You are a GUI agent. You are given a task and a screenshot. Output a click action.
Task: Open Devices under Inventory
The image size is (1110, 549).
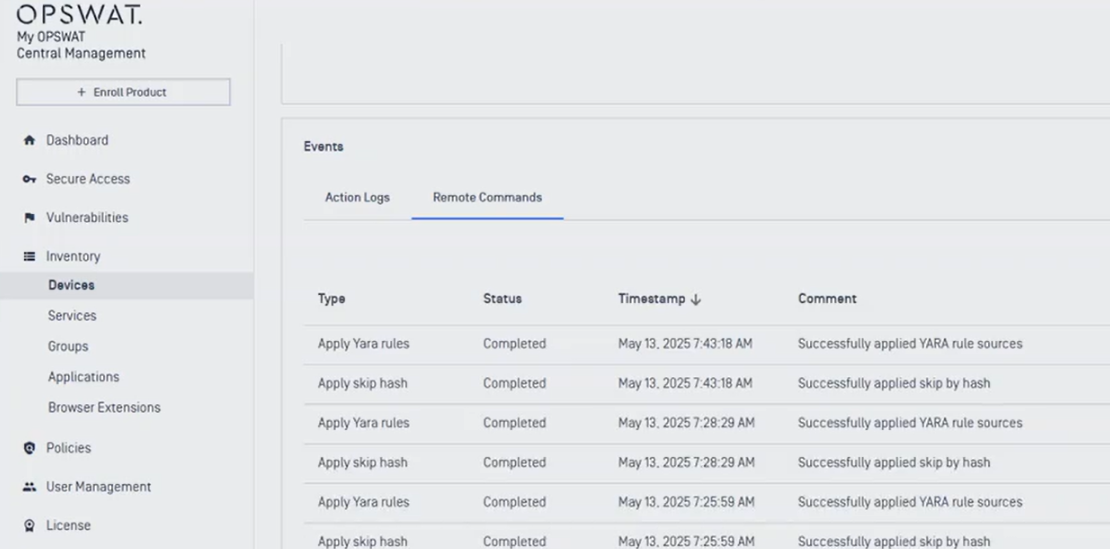click(71, 286)
